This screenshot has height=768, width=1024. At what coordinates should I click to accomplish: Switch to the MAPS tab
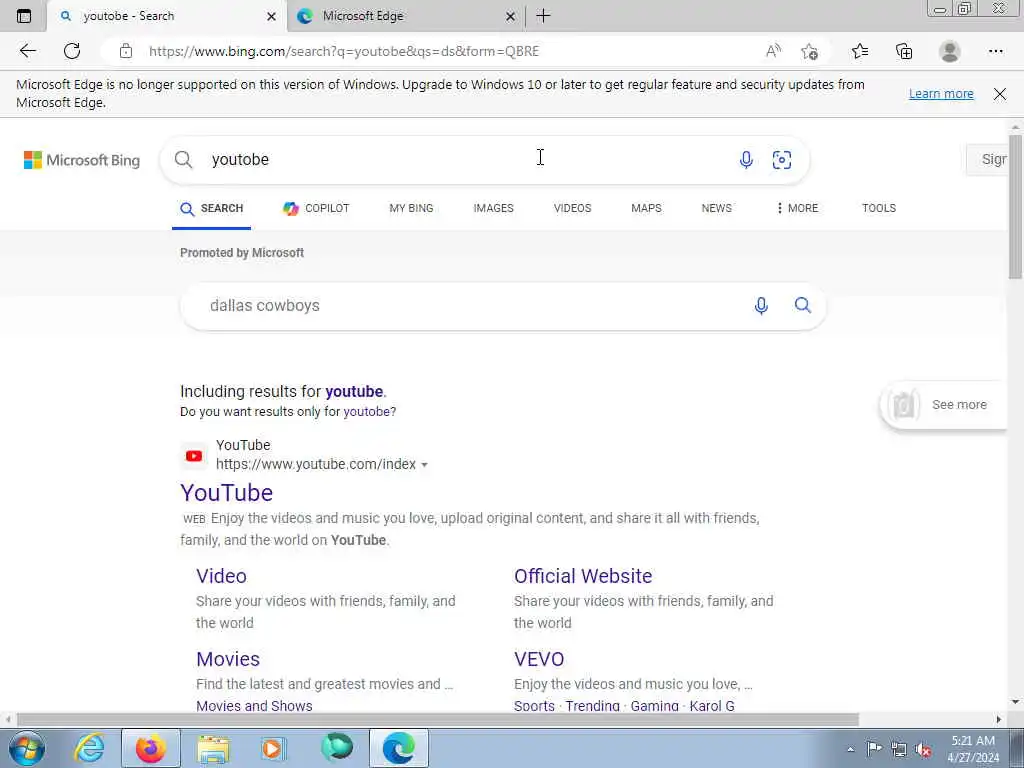[647, 208]
